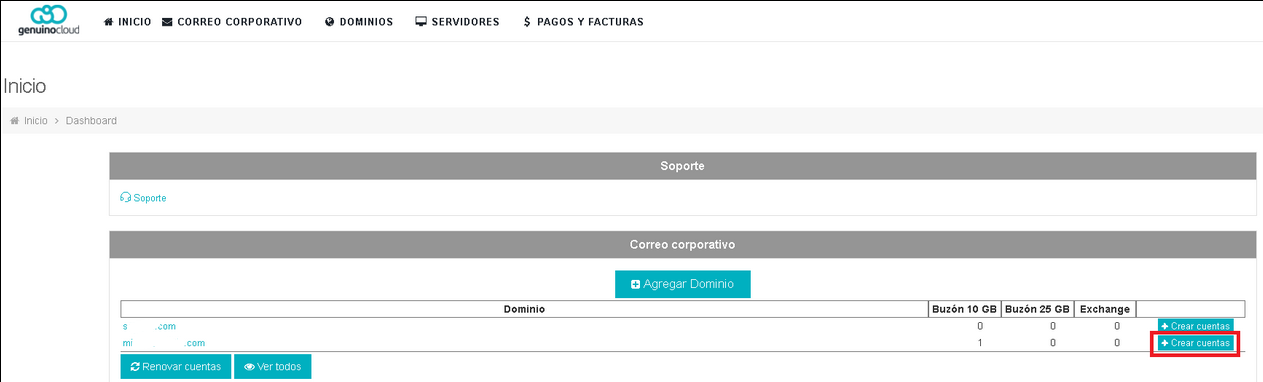Go to the Dominios menu
The image size is (1263, 382).
pos(359,22)
